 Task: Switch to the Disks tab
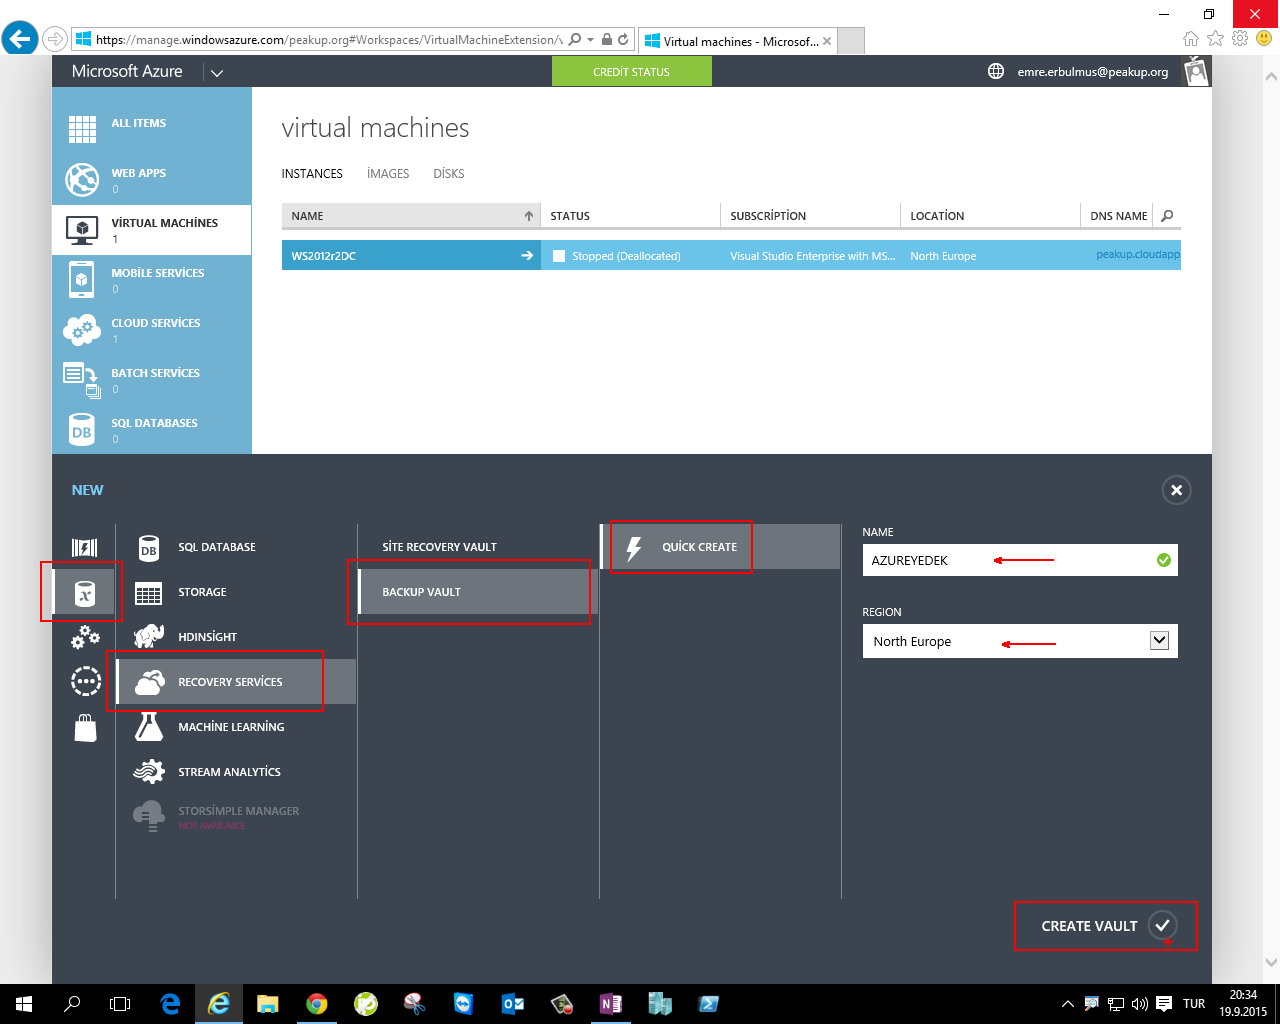(x=448, y=174)
